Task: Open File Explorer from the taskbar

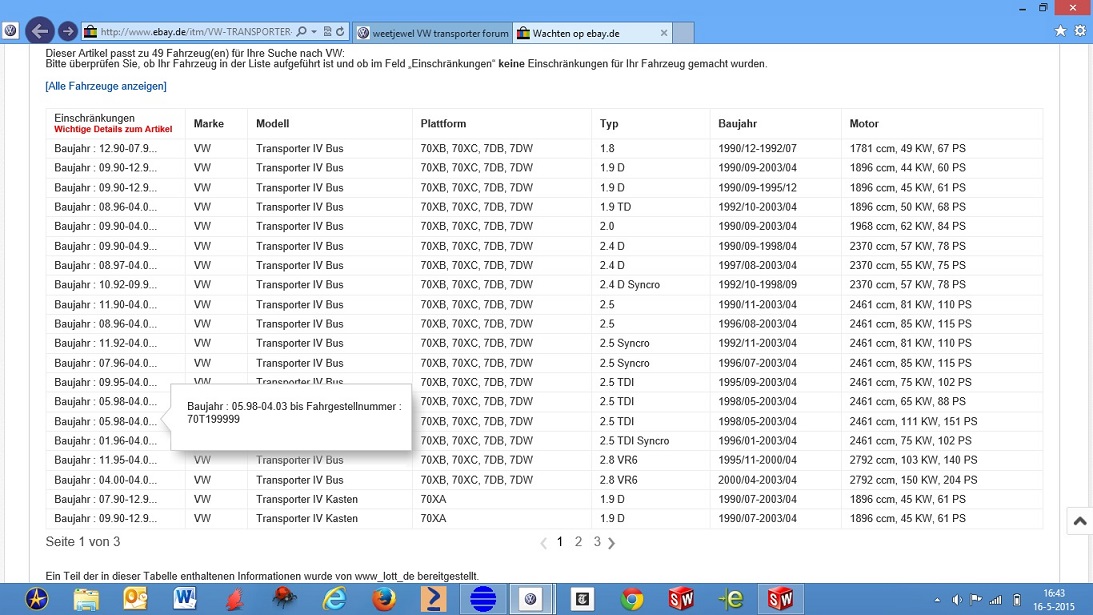Action: 86,599
